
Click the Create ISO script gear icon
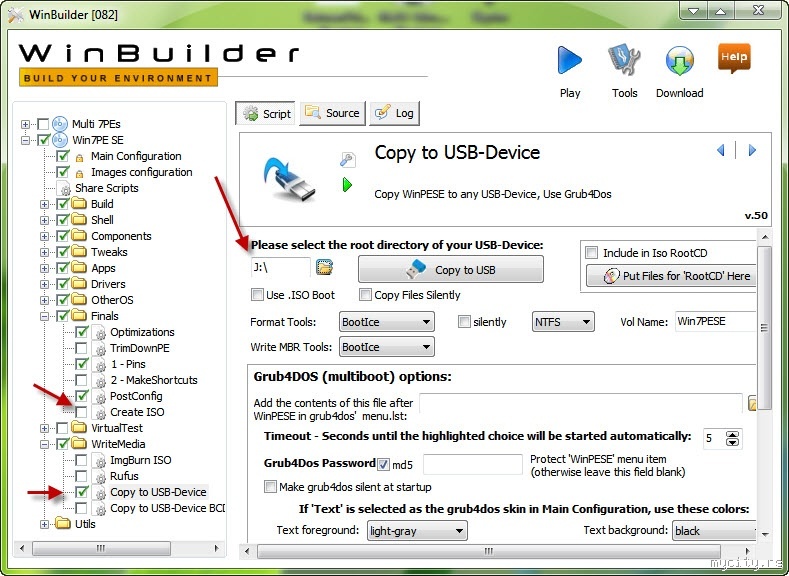(101, 413)
